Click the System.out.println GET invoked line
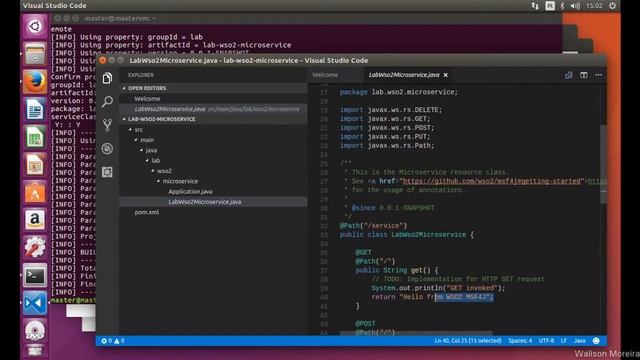 (x=438, y=288)
